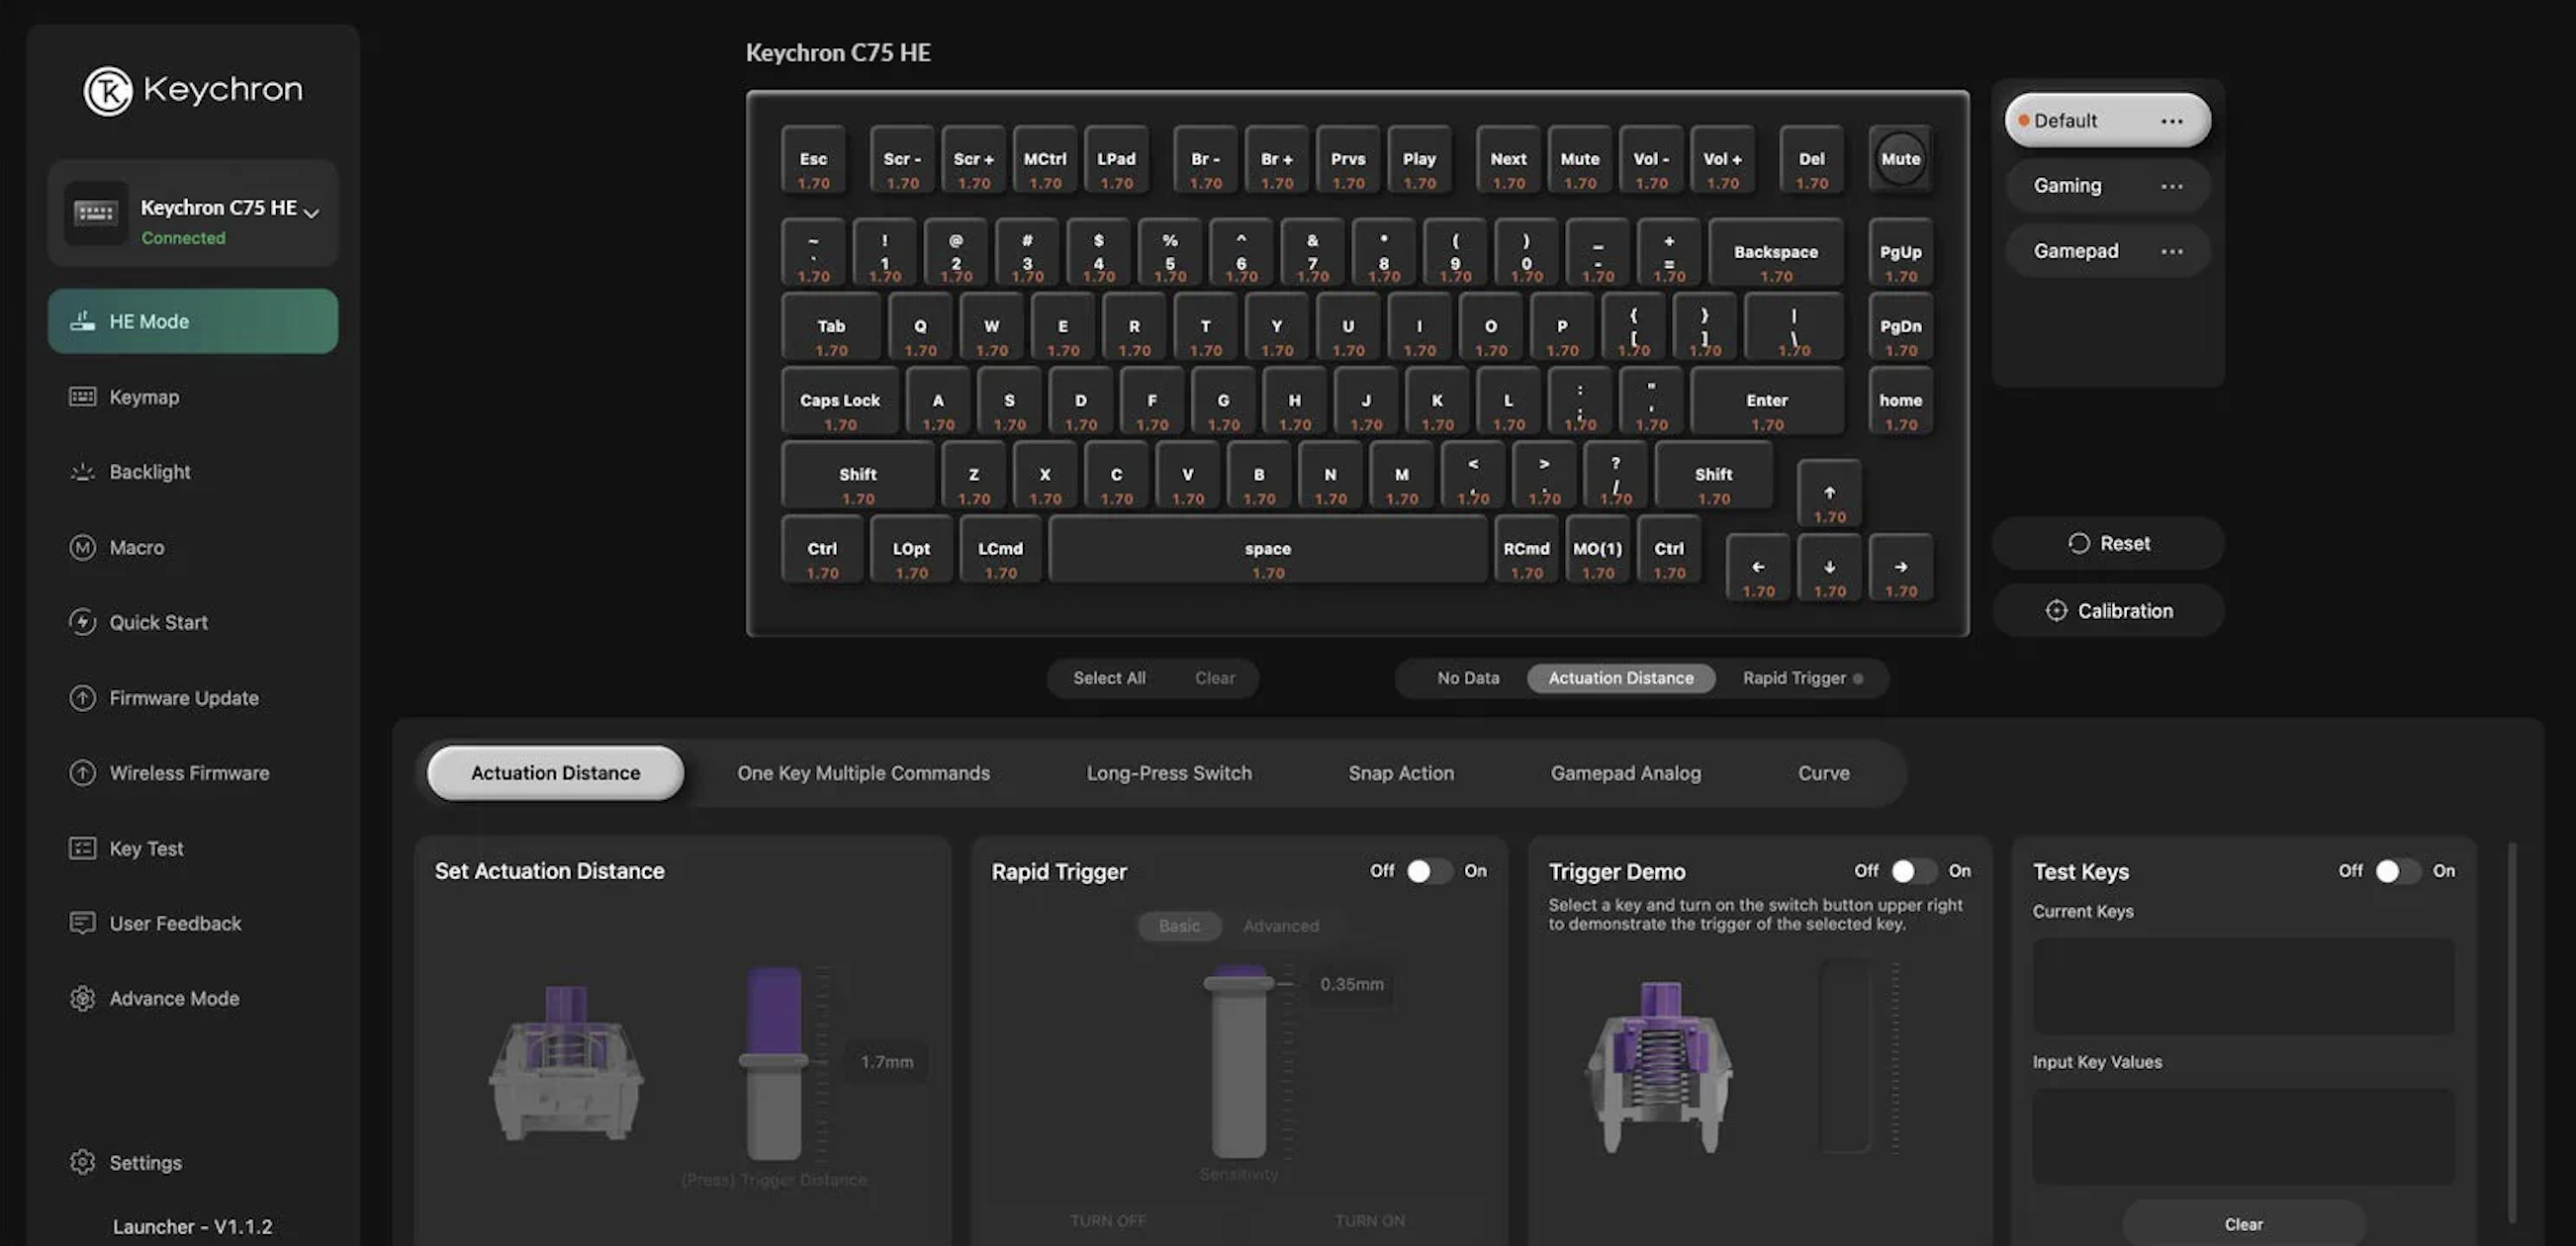Expand the Keychron C75 HE device dropdown
Image resolution: width=2576 pixels, height=1246 pixels.
pyautogui.click(x=311, y=212)
